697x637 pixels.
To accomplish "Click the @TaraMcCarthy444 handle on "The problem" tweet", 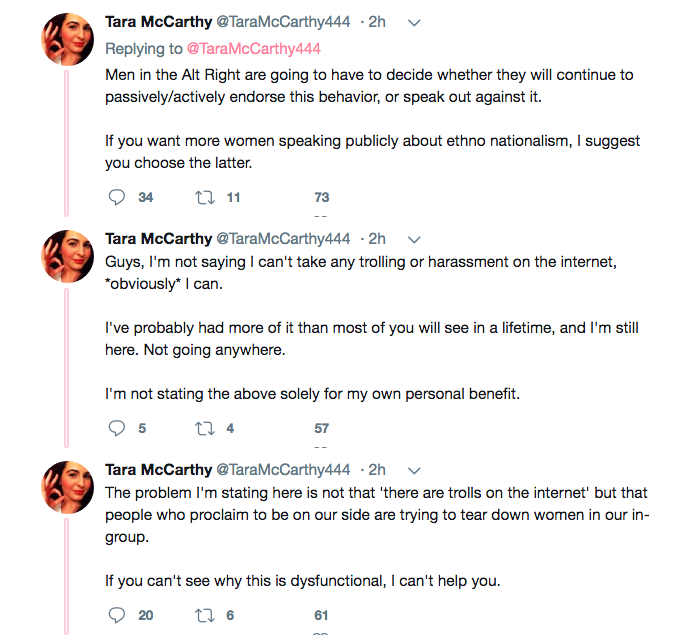I will coord(283,470).
